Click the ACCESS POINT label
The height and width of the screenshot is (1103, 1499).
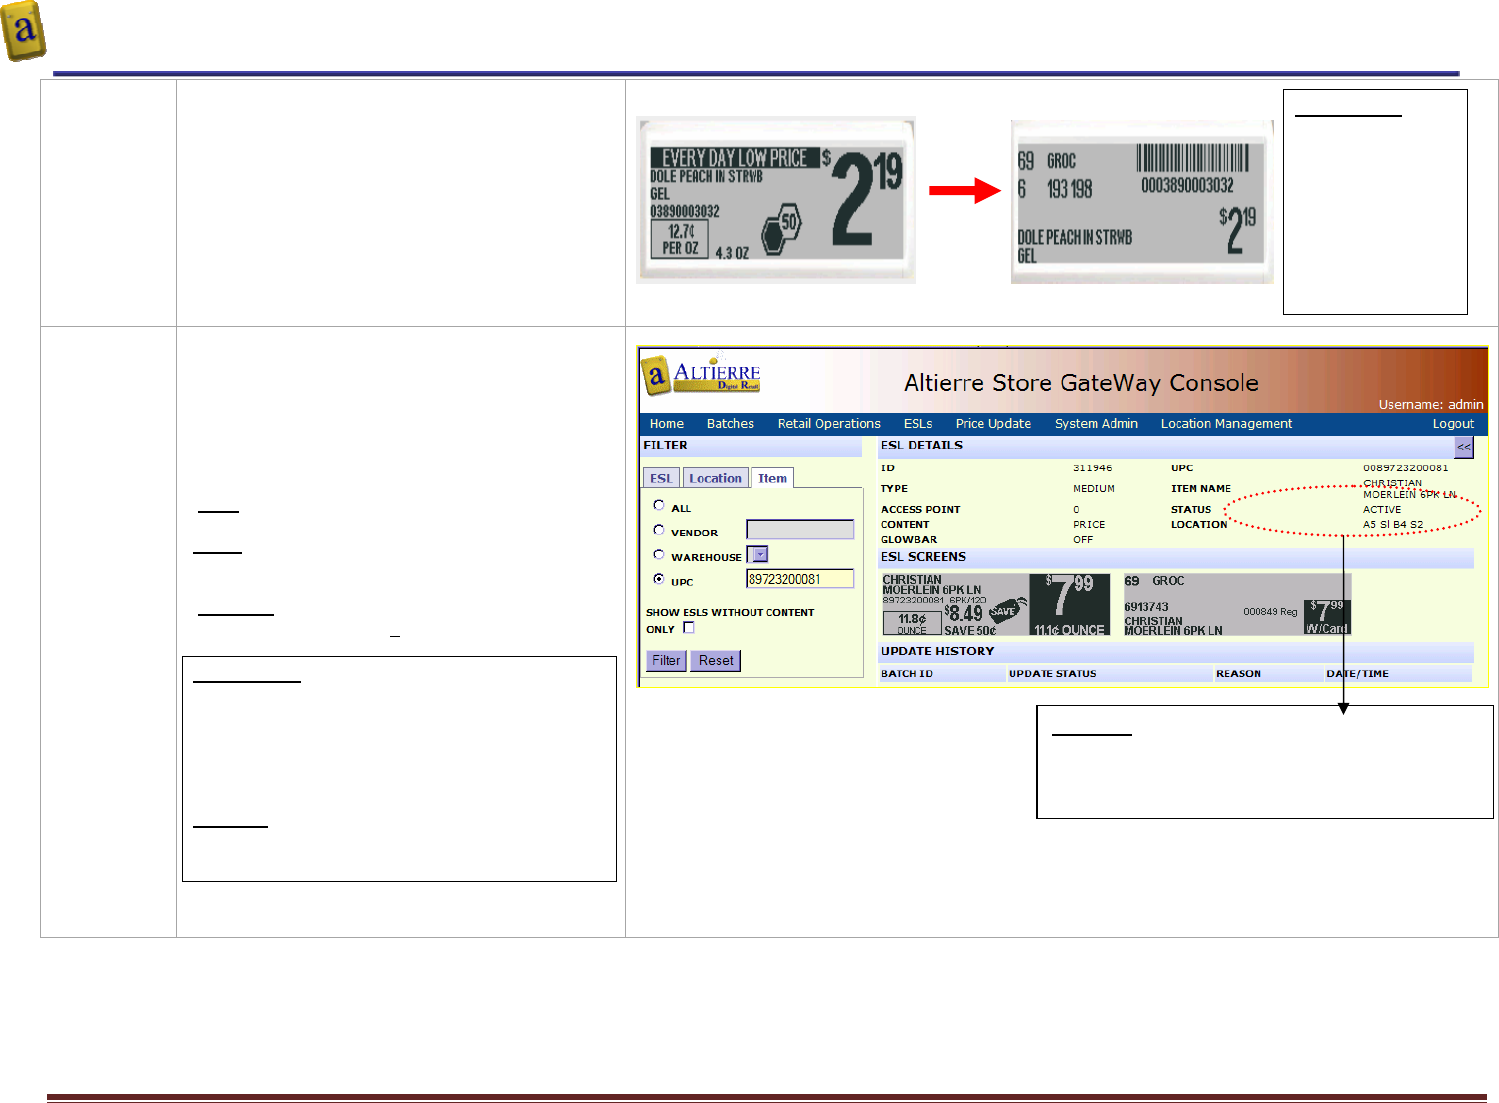click(920, 510)
